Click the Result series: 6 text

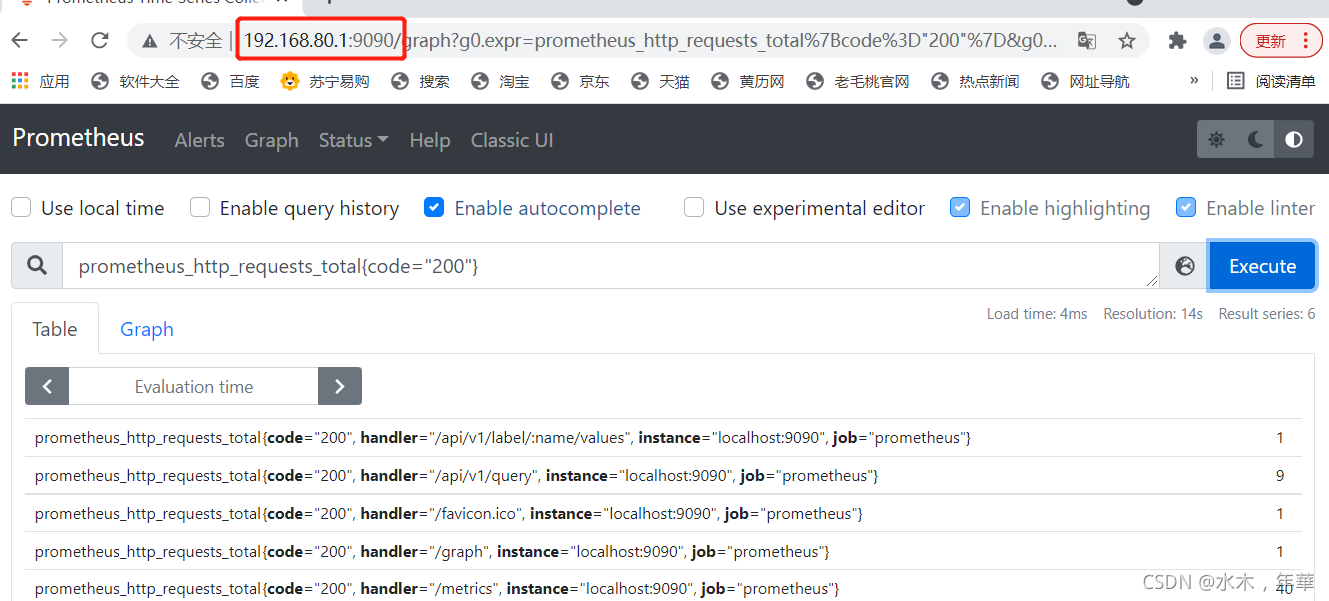[1267, 314]
